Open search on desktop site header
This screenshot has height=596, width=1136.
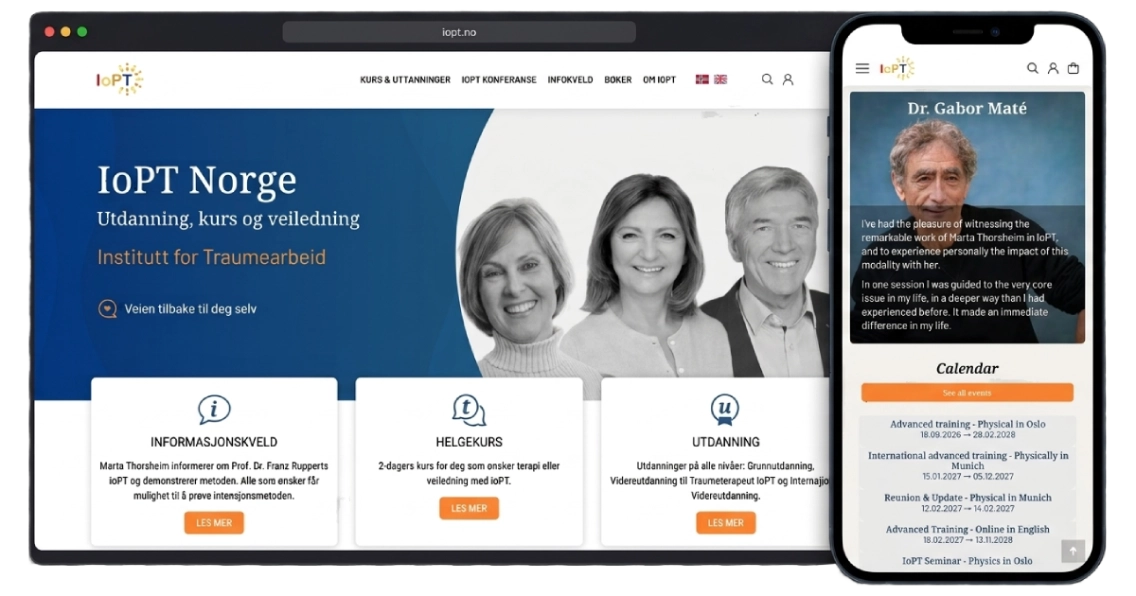tap(767, 80)
